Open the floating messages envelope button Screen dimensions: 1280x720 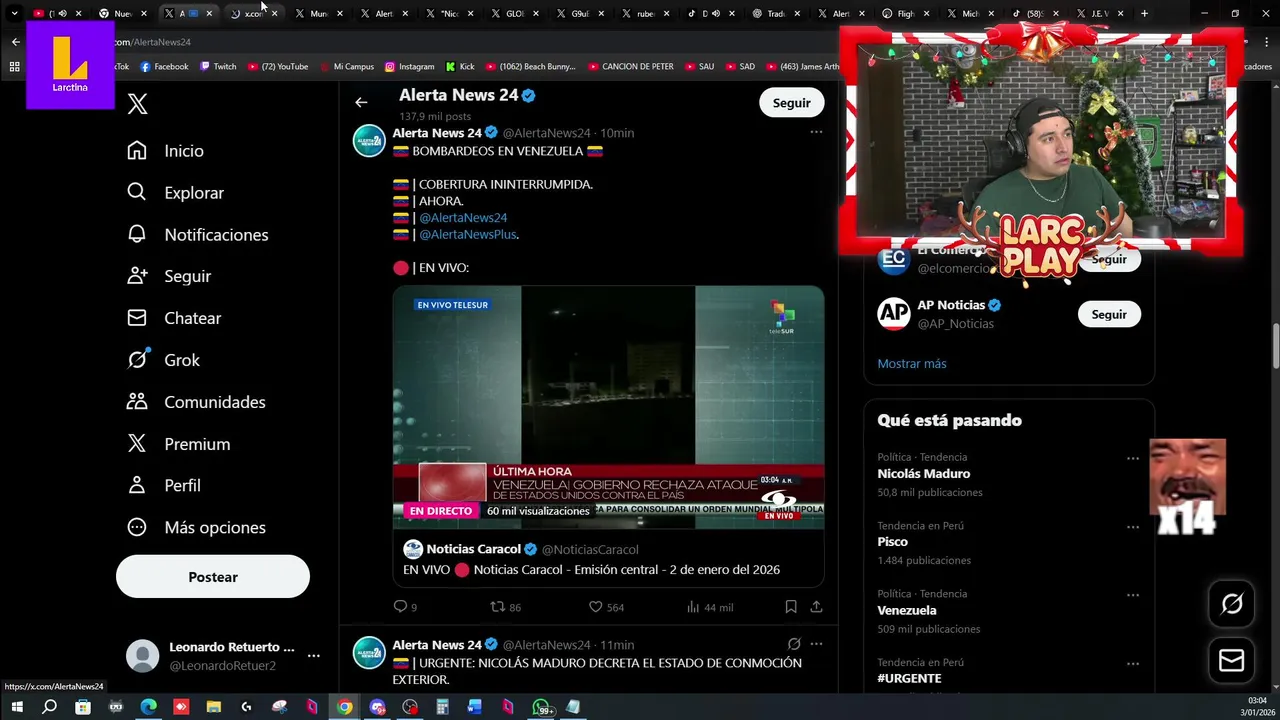(1232, 660)
